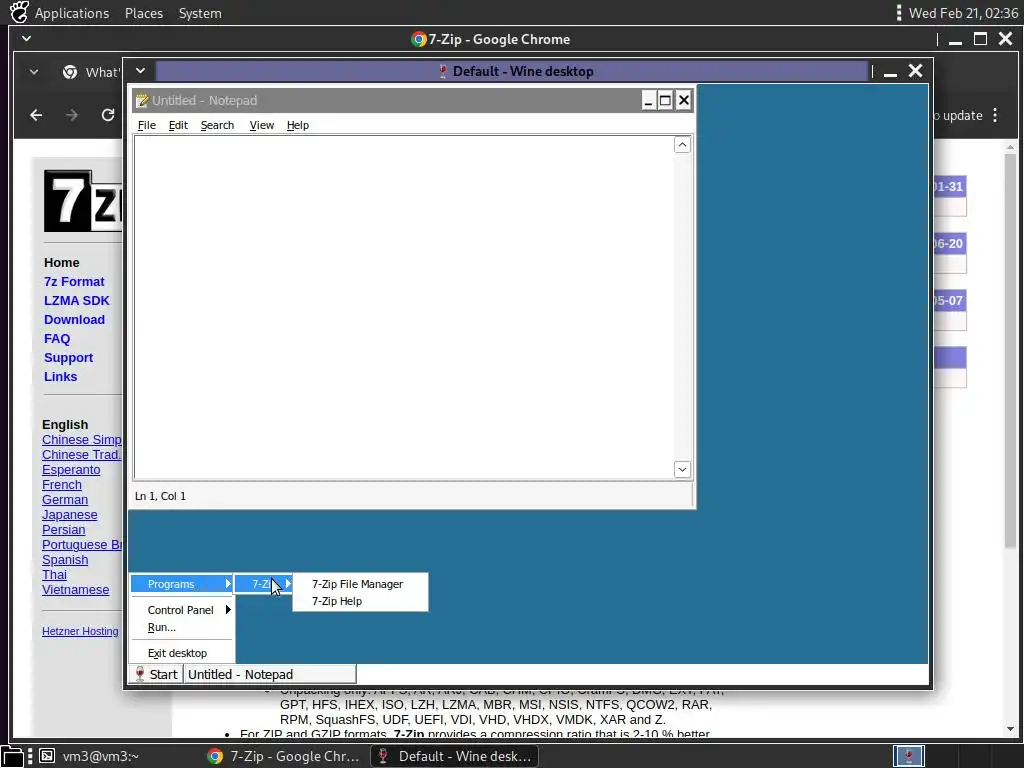Click Chrome forward arrow
The width and height of the screenshot is (1024, 768).
pos(72,115)
